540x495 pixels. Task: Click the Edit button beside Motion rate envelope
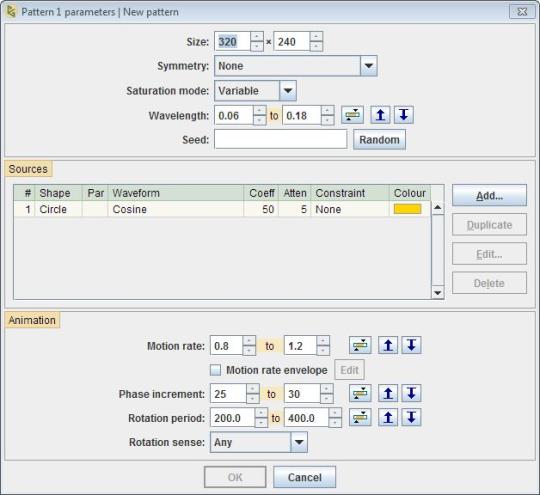(349, 370)
